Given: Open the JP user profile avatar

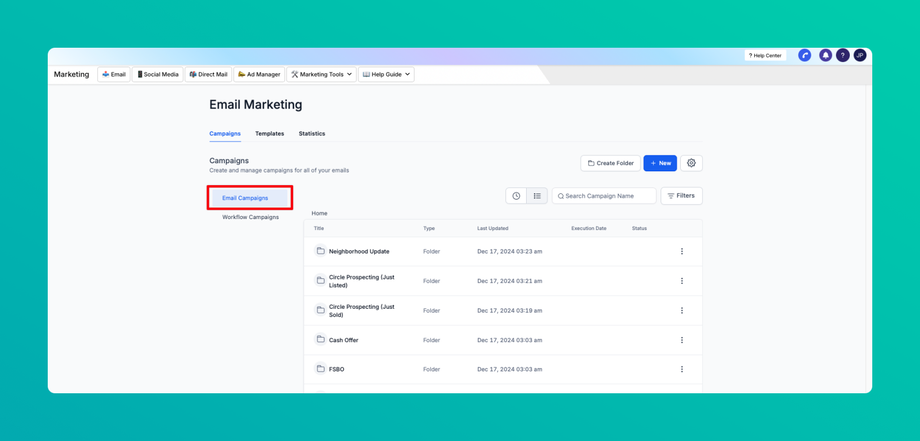Looking at the screenshot, I should 860,56.
